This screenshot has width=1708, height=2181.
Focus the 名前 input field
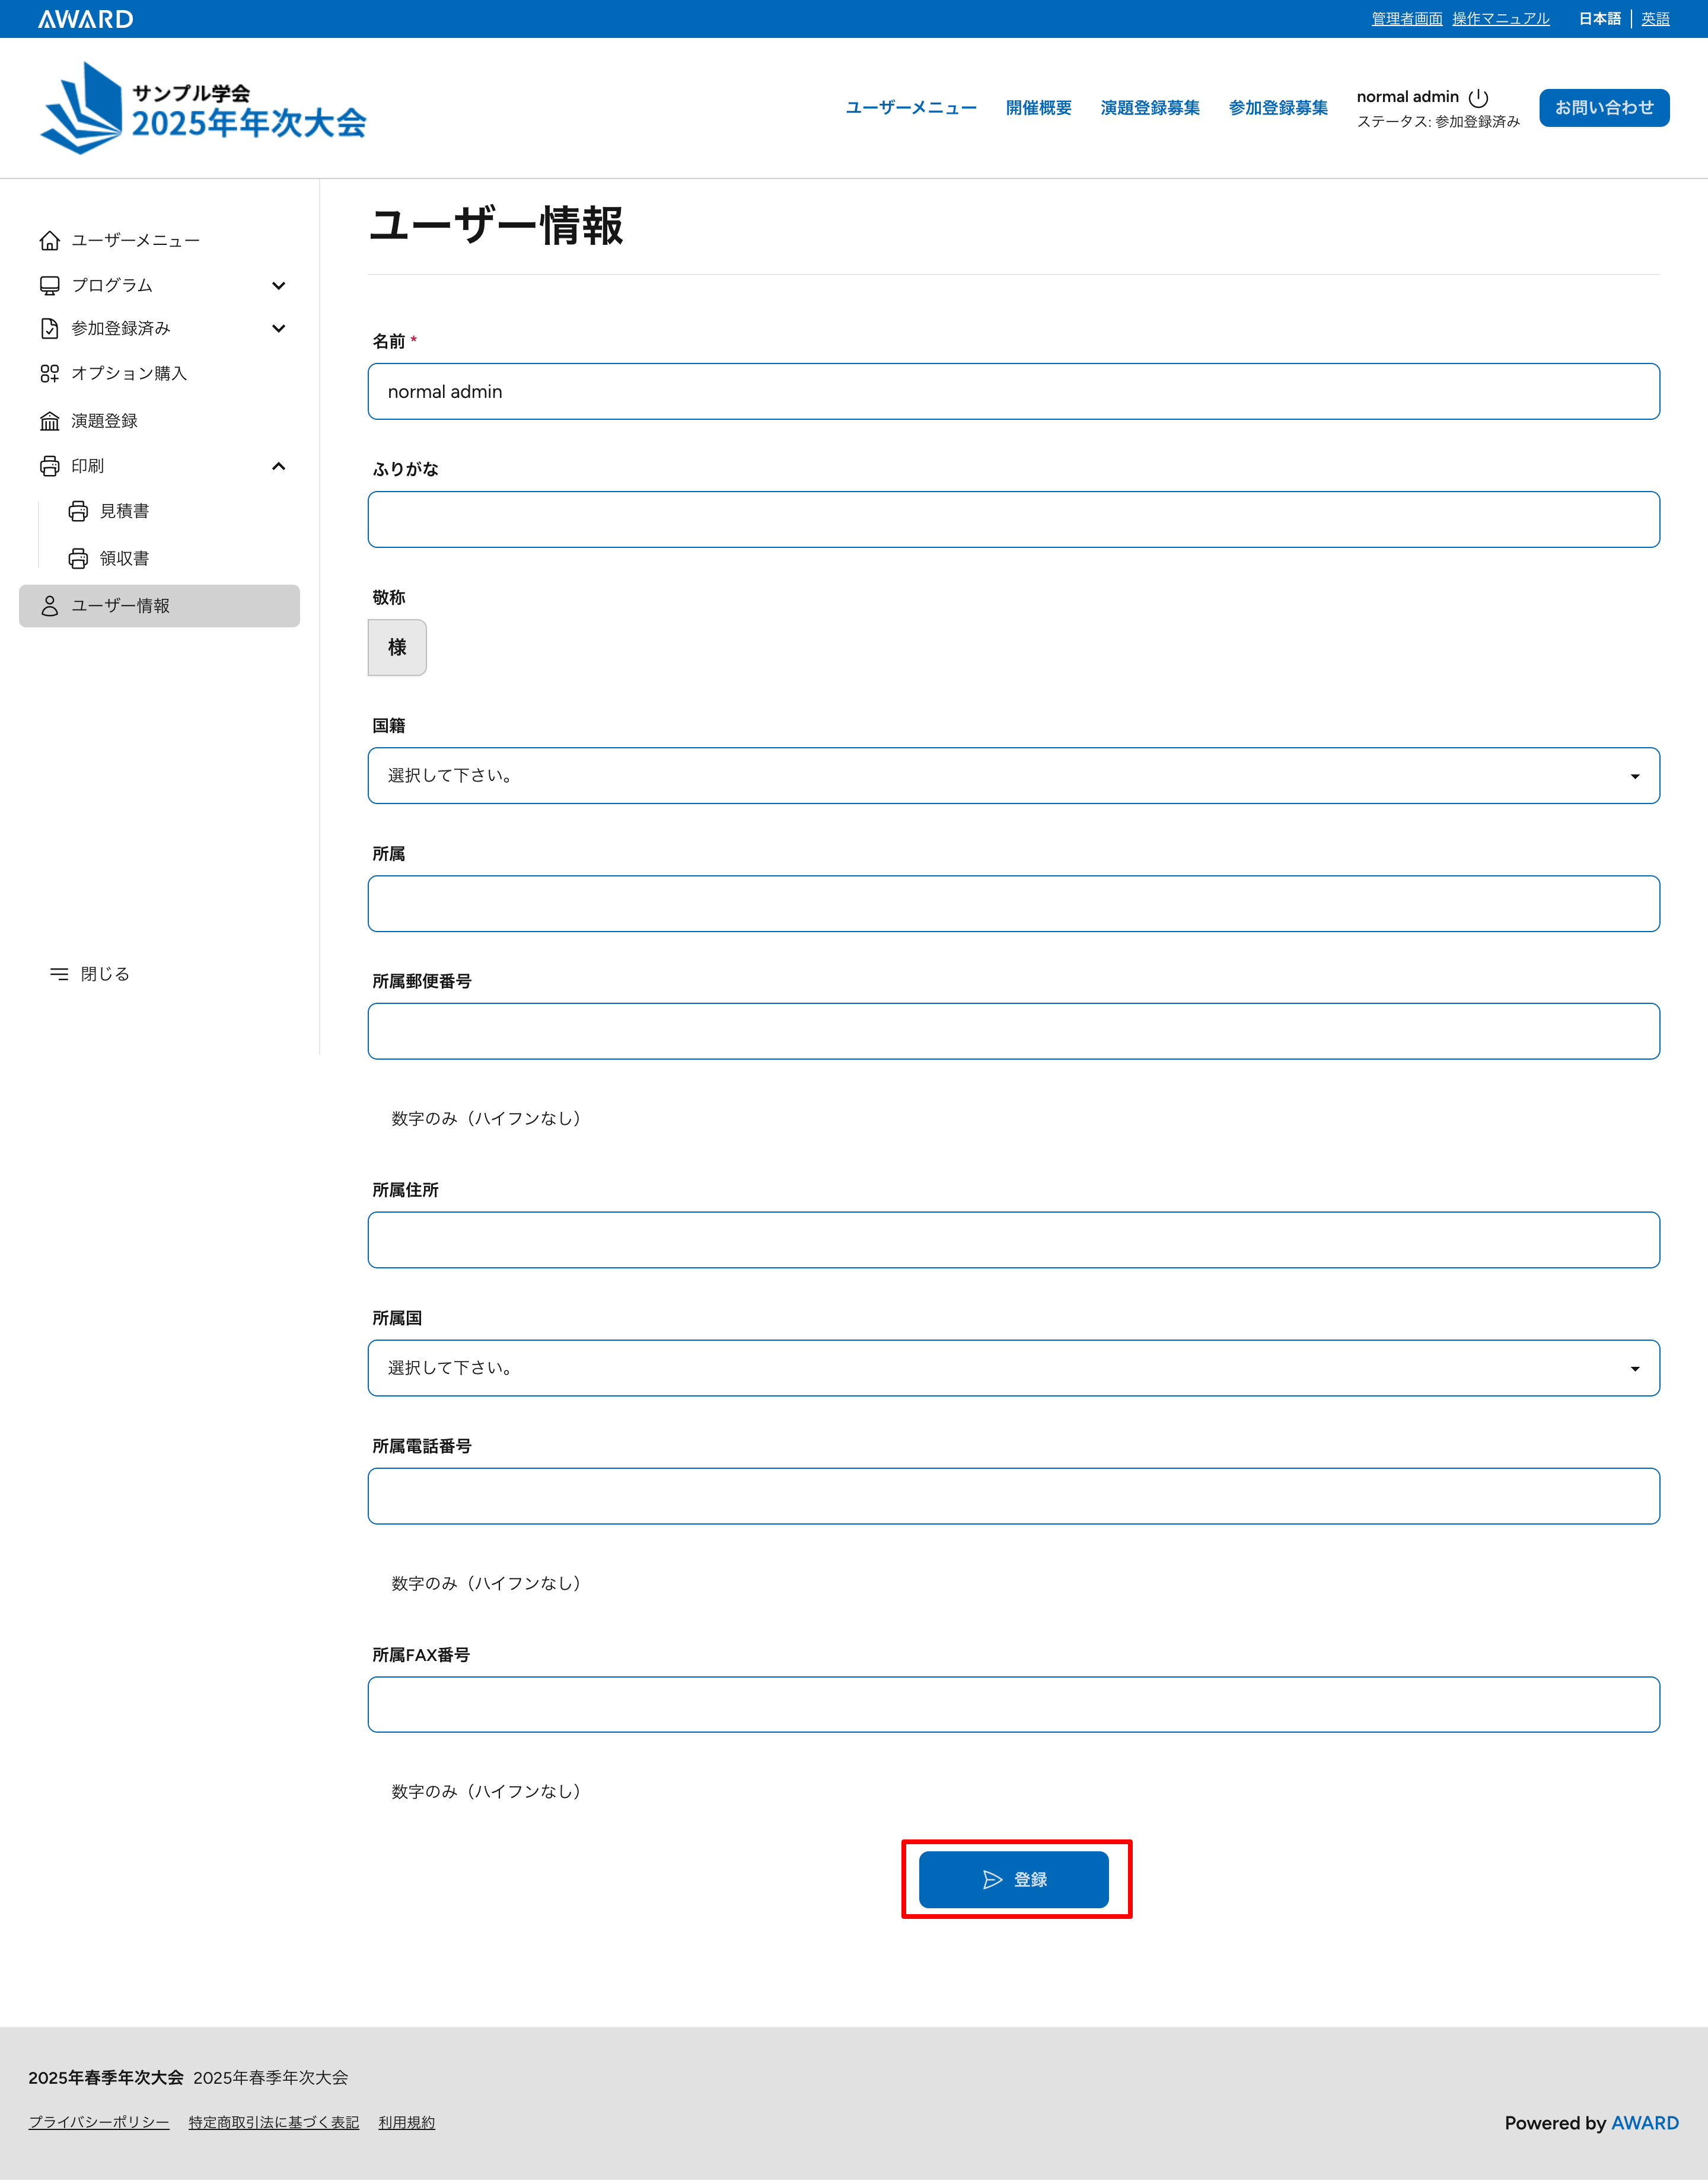click(x=1013, y=391)
